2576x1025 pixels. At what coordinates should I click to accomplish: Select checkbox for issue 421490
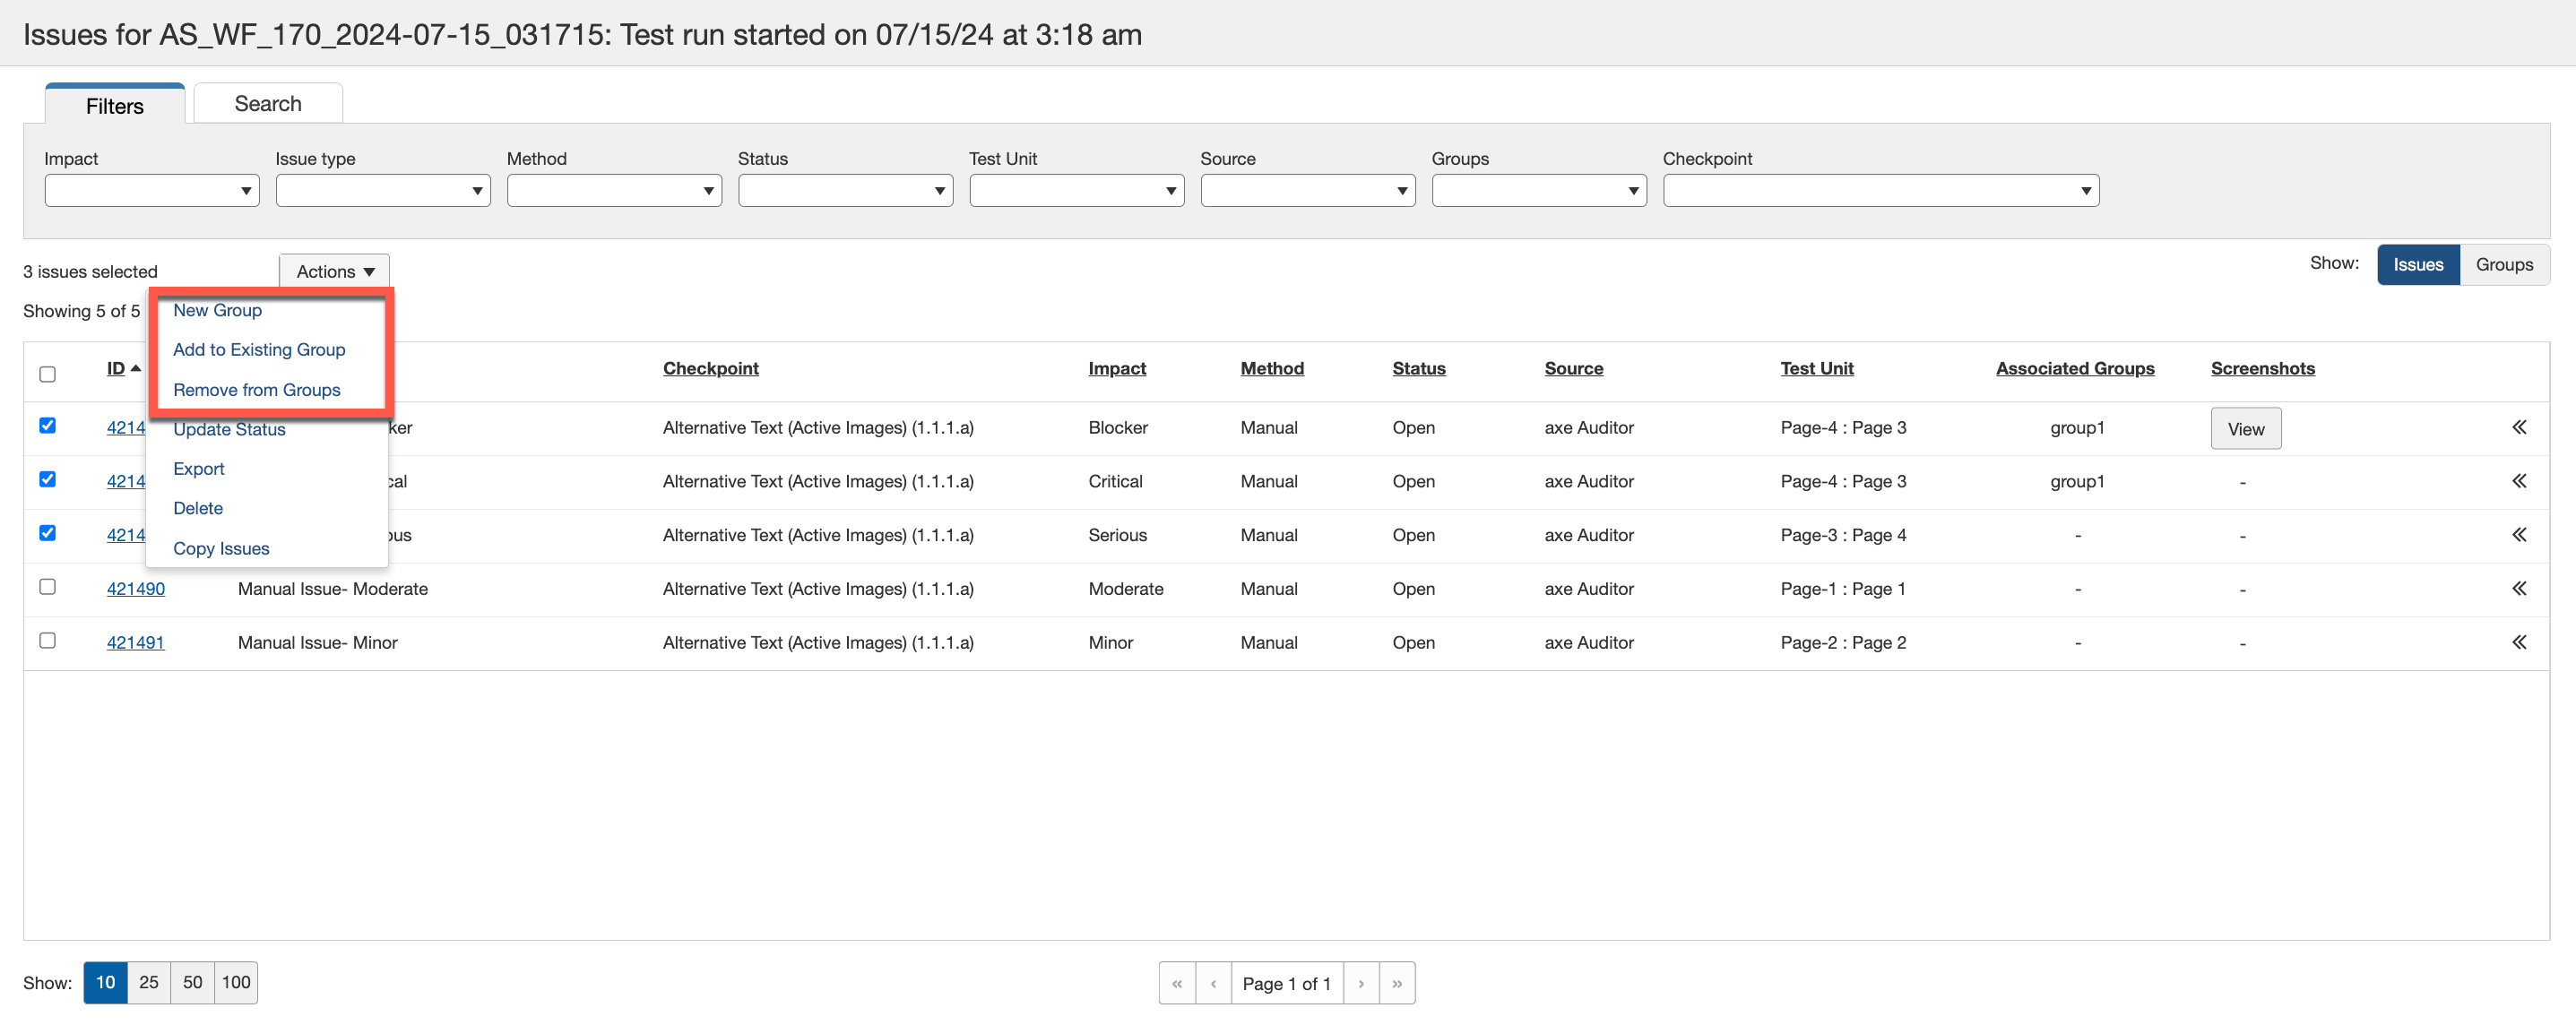click(x=47, y=587)
